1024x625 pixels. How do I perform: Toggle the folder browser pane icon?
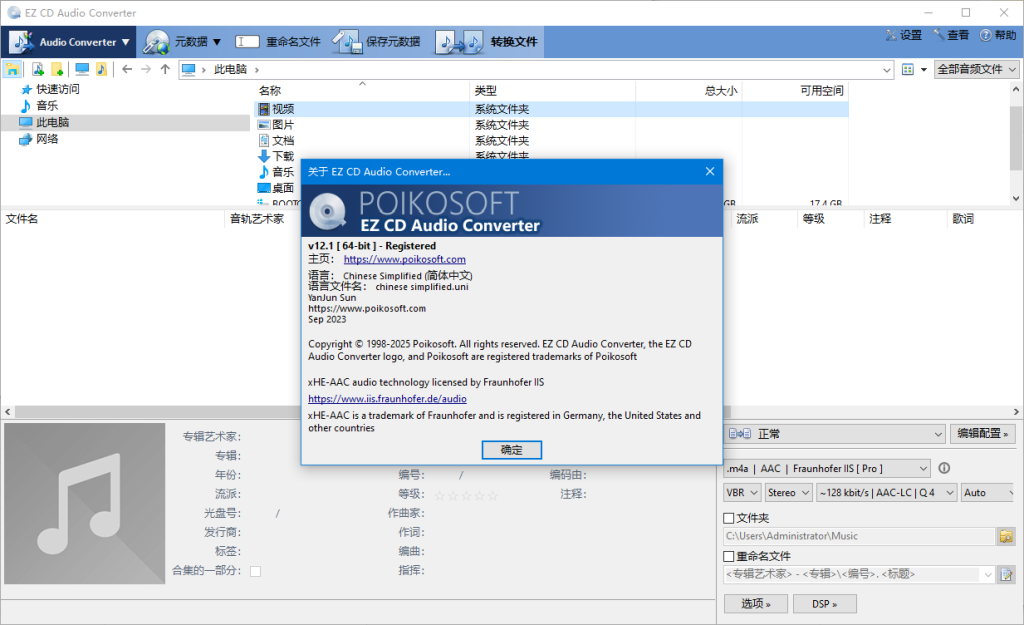point(12,69)
